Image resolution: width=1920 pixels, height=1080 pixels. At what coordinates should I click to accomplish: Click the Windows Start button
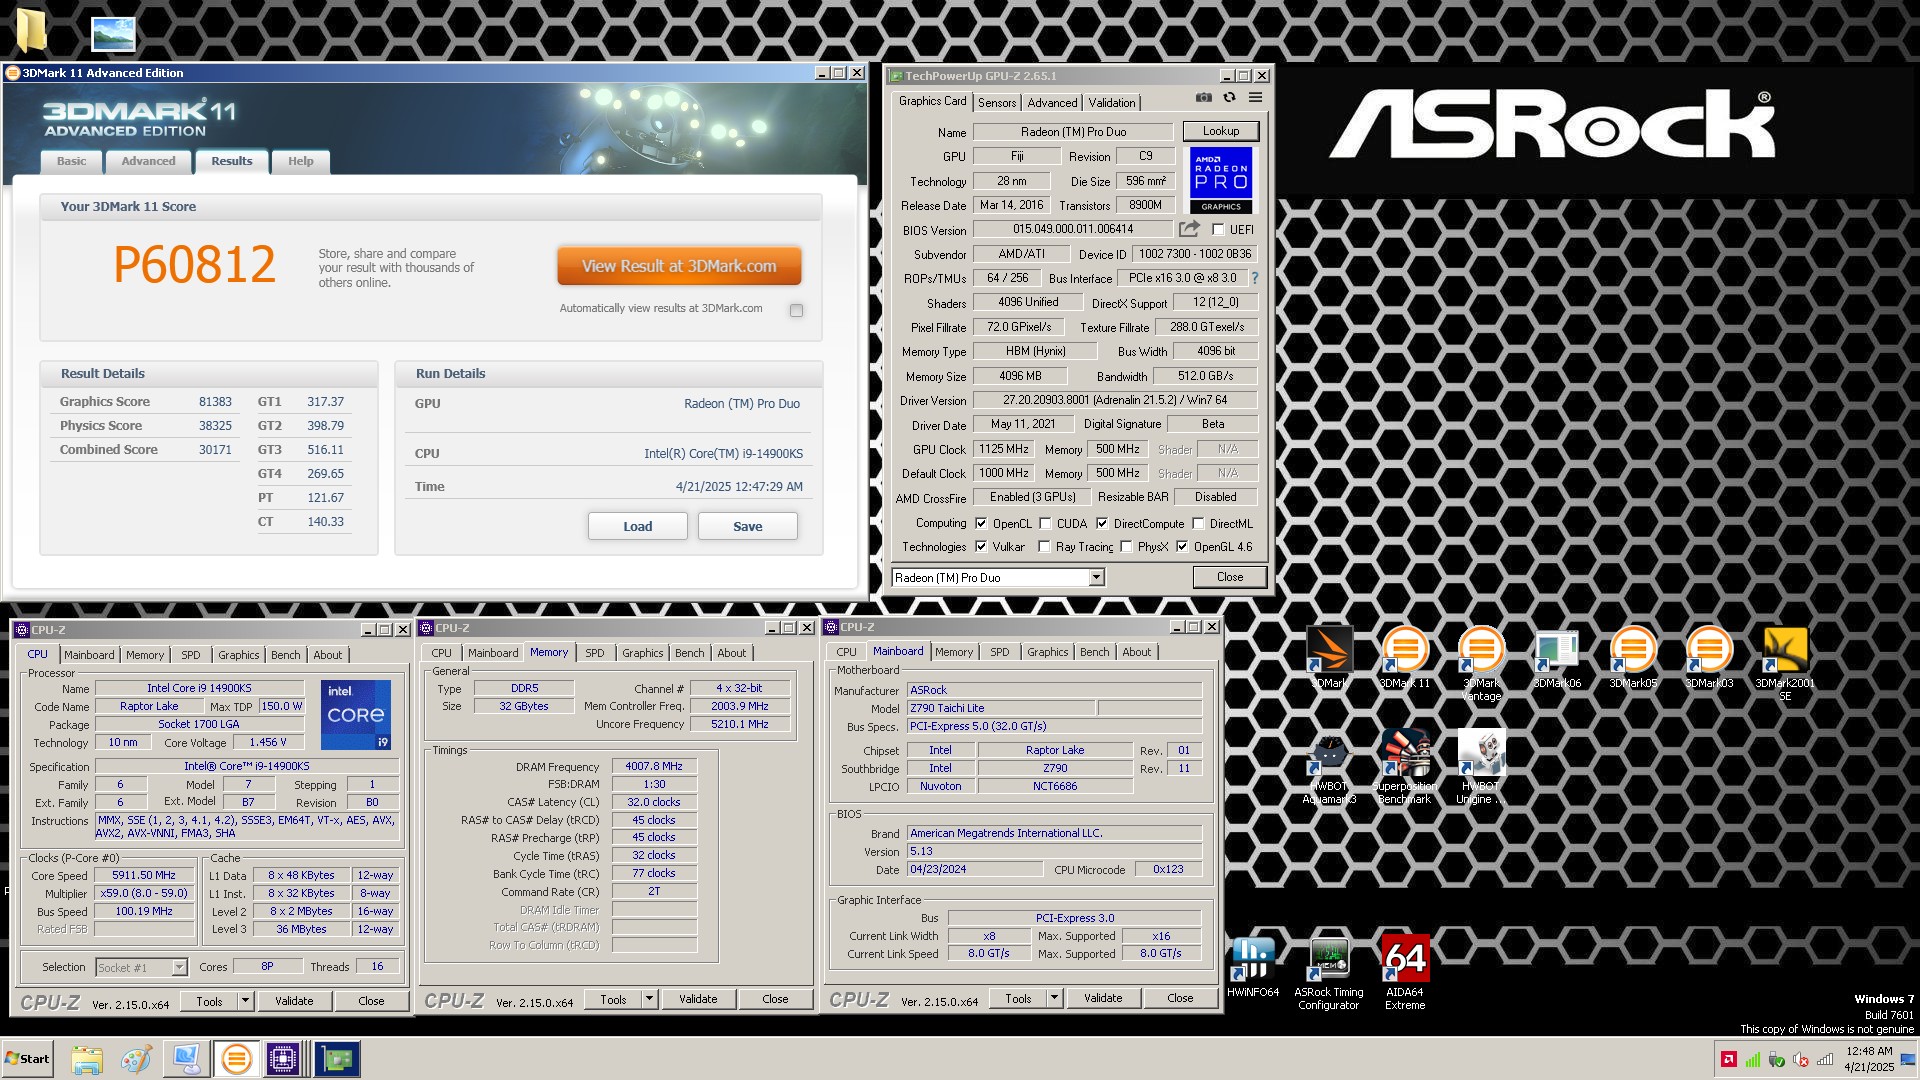point(27,1058)
